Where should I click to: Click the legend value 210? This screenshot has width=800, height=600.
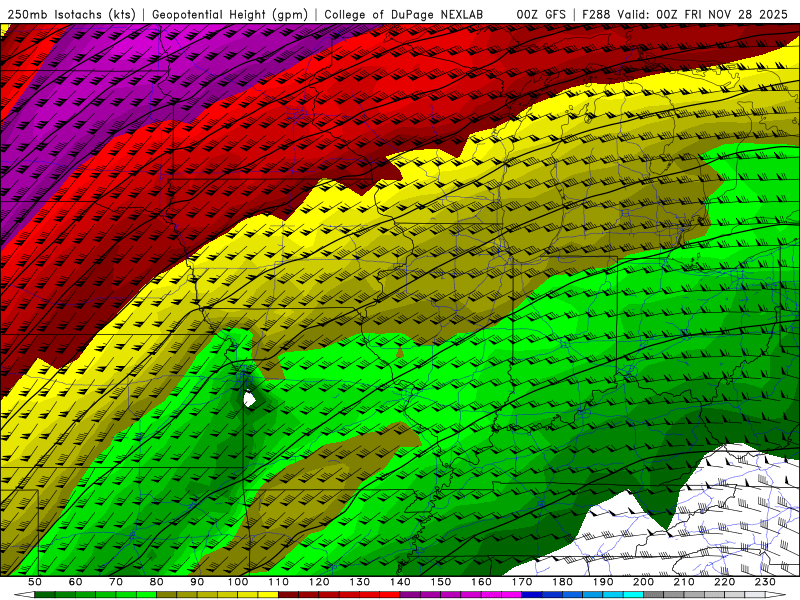pyautogui.click(x=684, y=582)
